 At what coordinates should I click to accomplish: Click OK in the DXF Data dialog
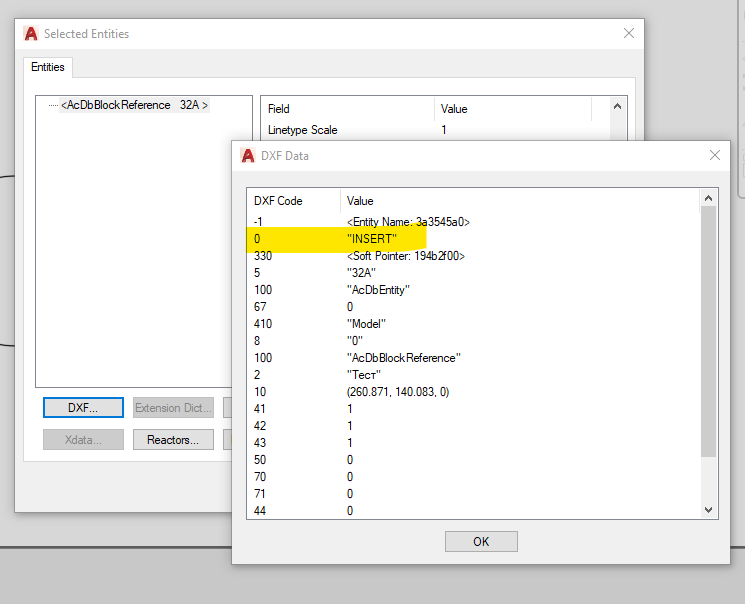tap(481, 541)
